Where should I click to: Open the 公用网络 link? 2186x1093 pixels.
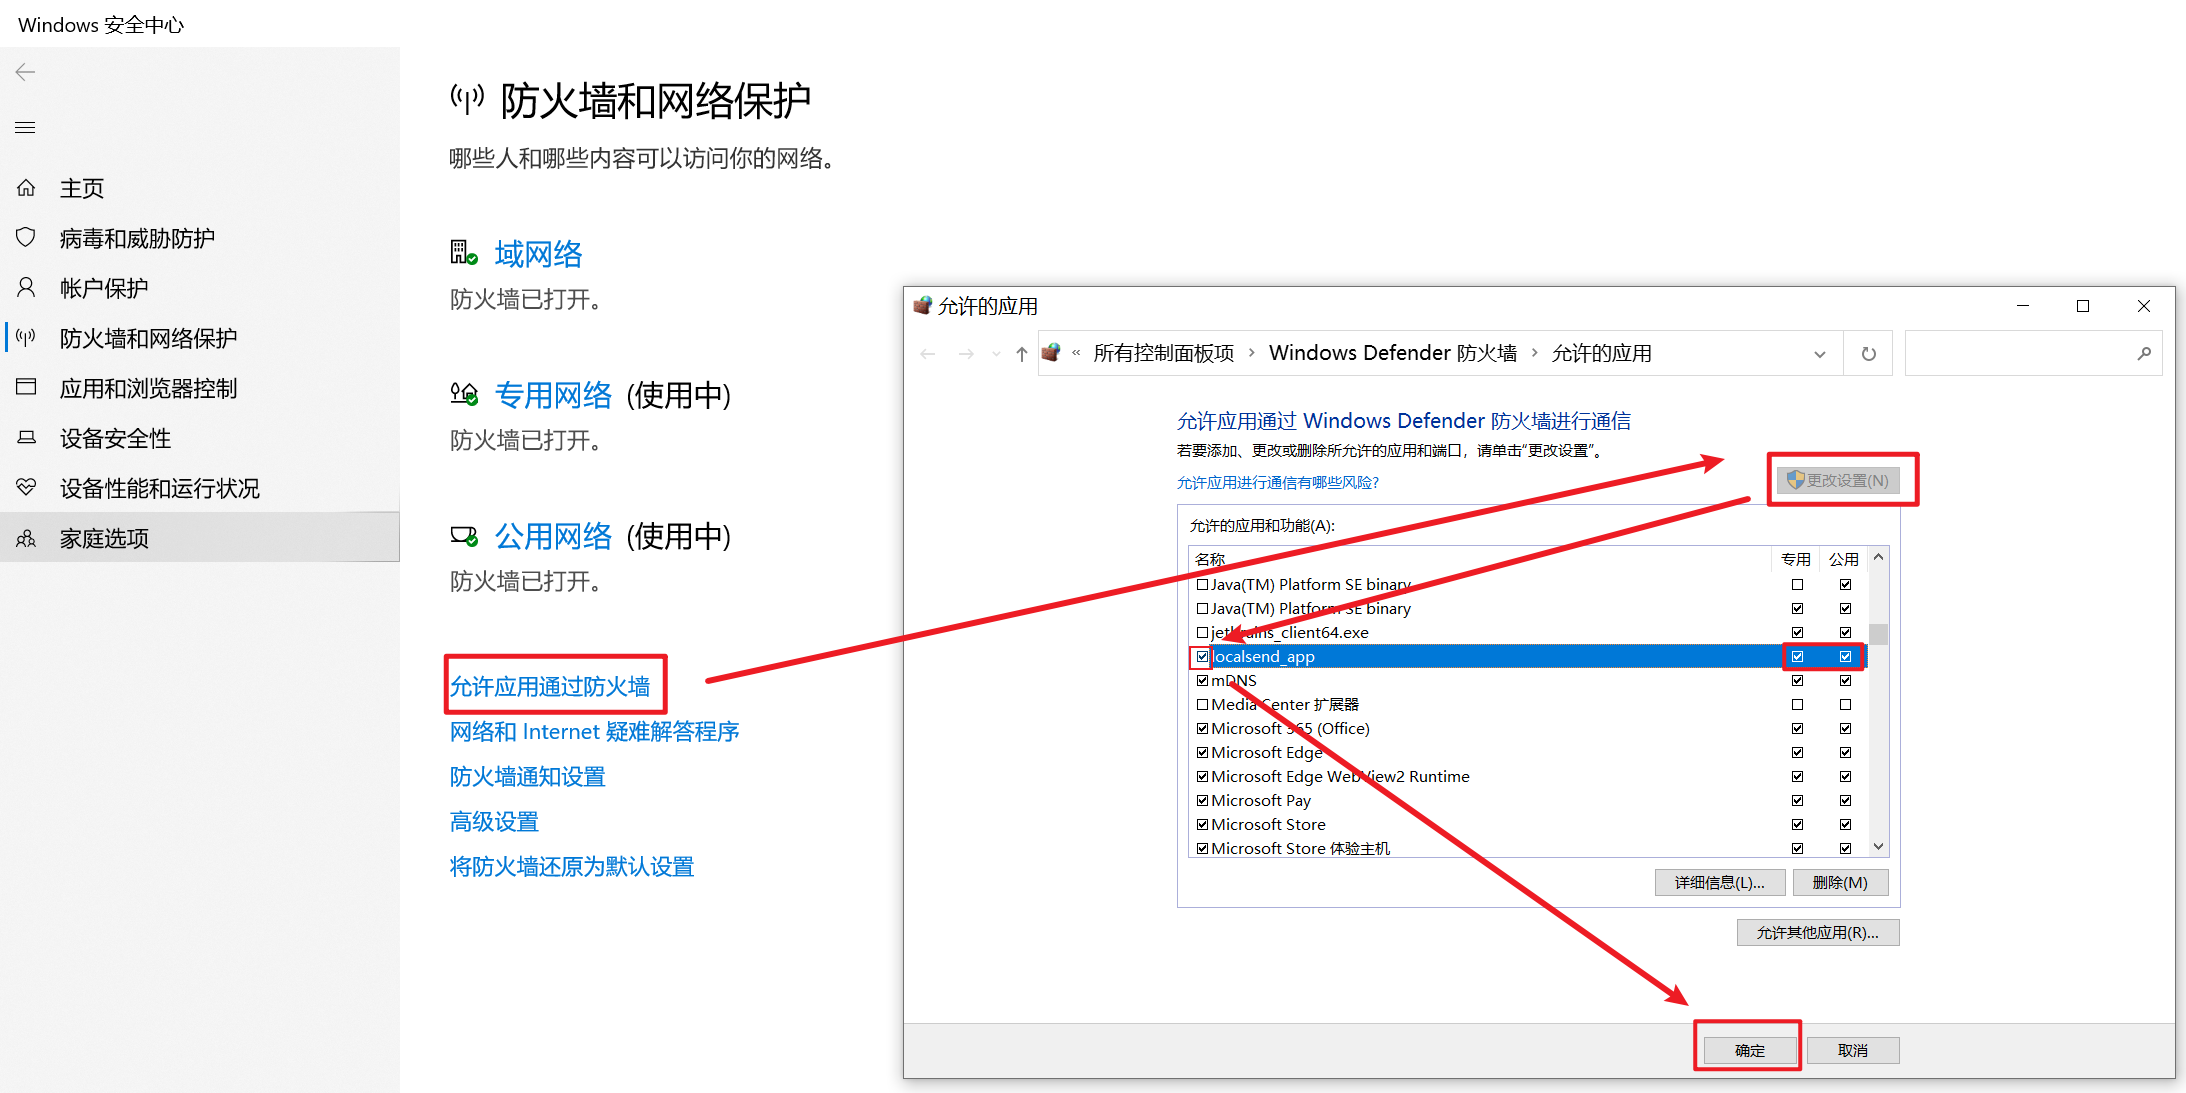tap(553, 536)
